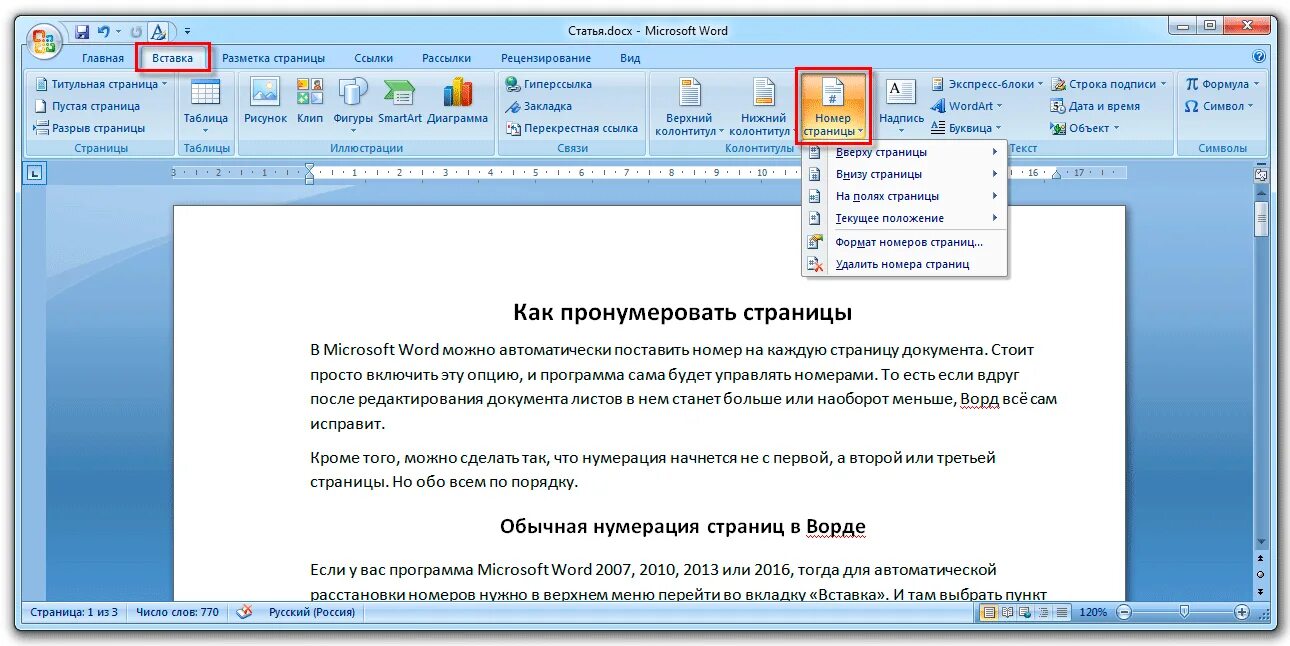Open the Экспресс-блоки dropdown
Image resolution: width=1290 pixels, height=646 pixels.
[987, 84]
